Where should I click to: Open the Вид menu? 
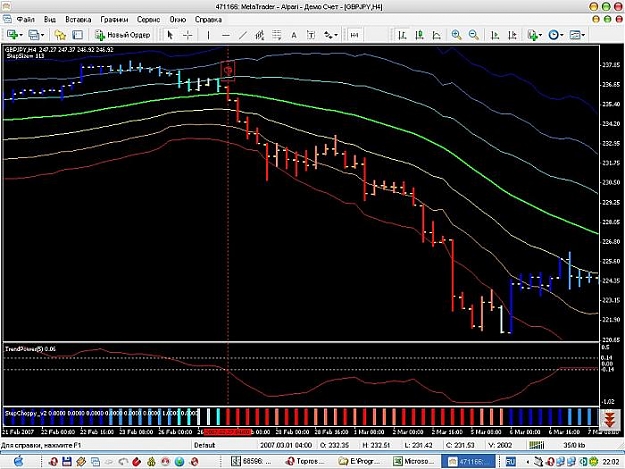pos(50,19)
